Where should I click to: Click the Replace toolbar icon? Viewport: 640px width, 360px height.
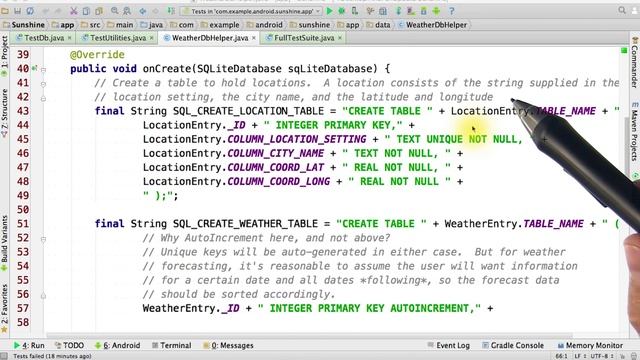(127, 11)
